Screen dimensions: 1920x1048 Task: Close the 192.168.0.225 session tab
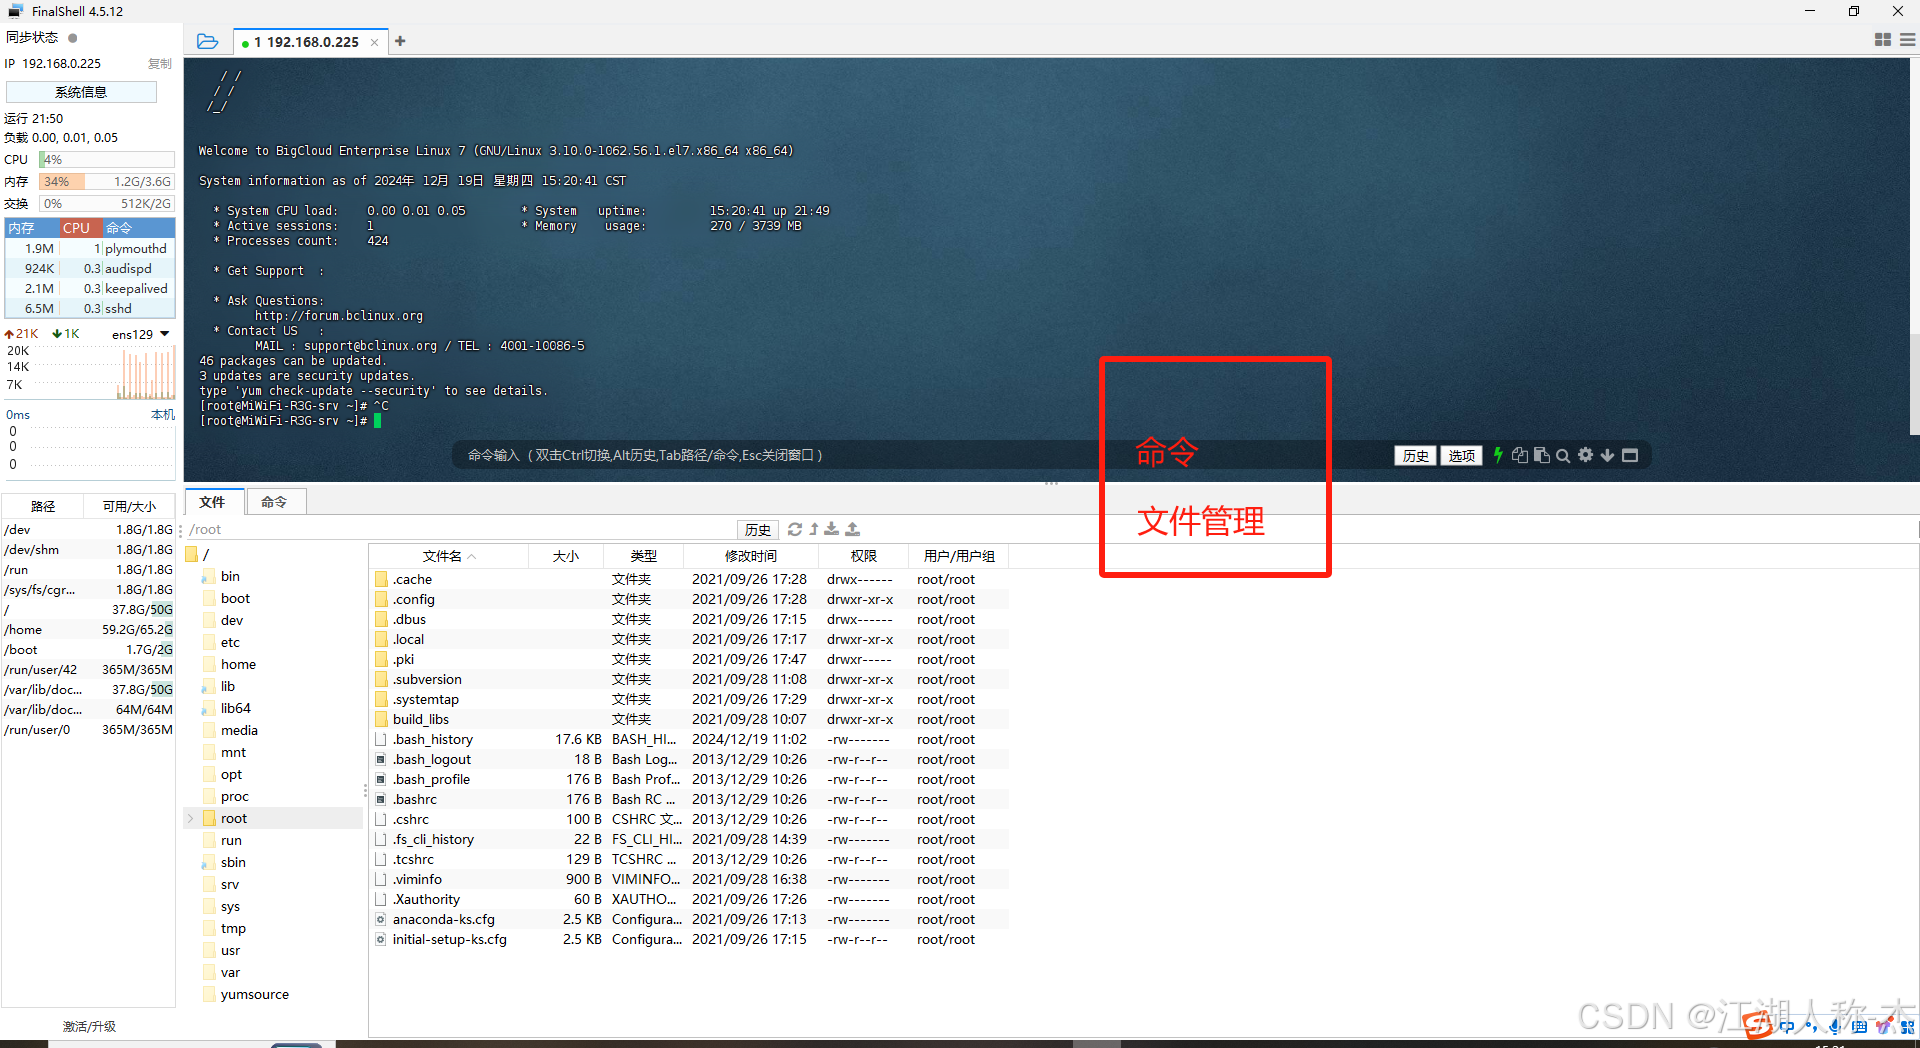click(x=374, y=42)
